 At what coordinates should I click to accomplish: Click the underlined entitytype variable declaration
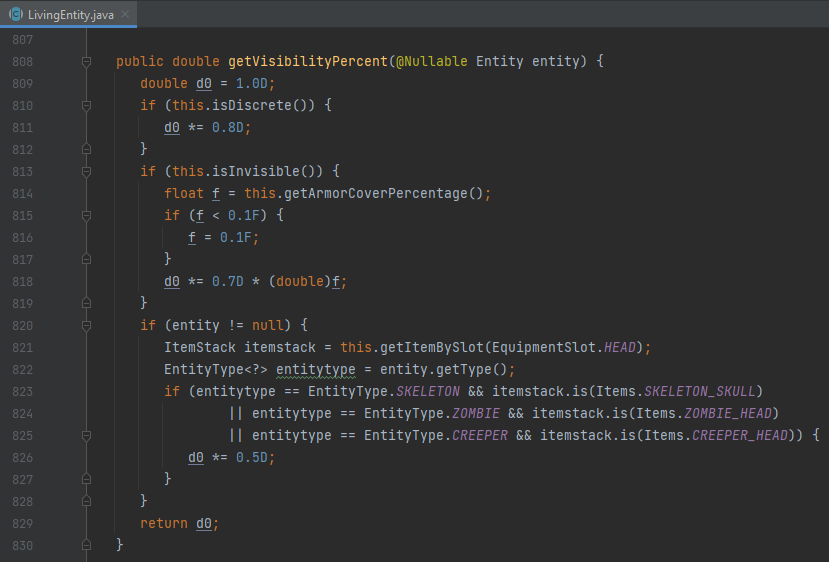pos(316,369)
